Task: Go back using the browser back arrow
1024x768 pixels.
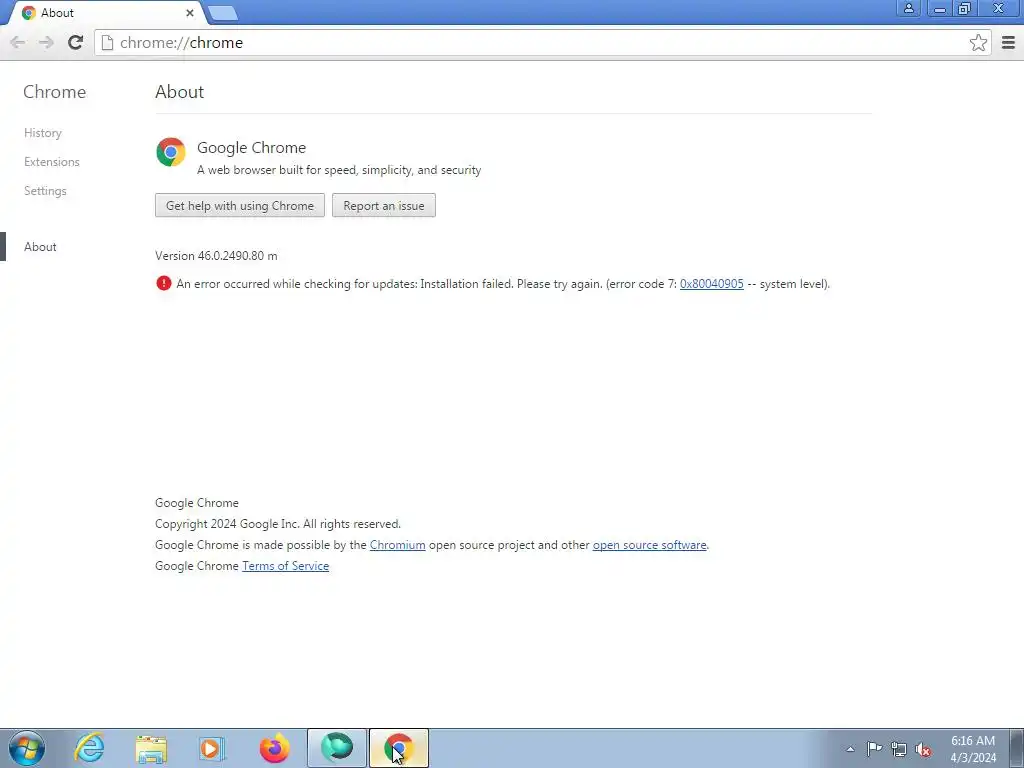Action: (18, 42)
